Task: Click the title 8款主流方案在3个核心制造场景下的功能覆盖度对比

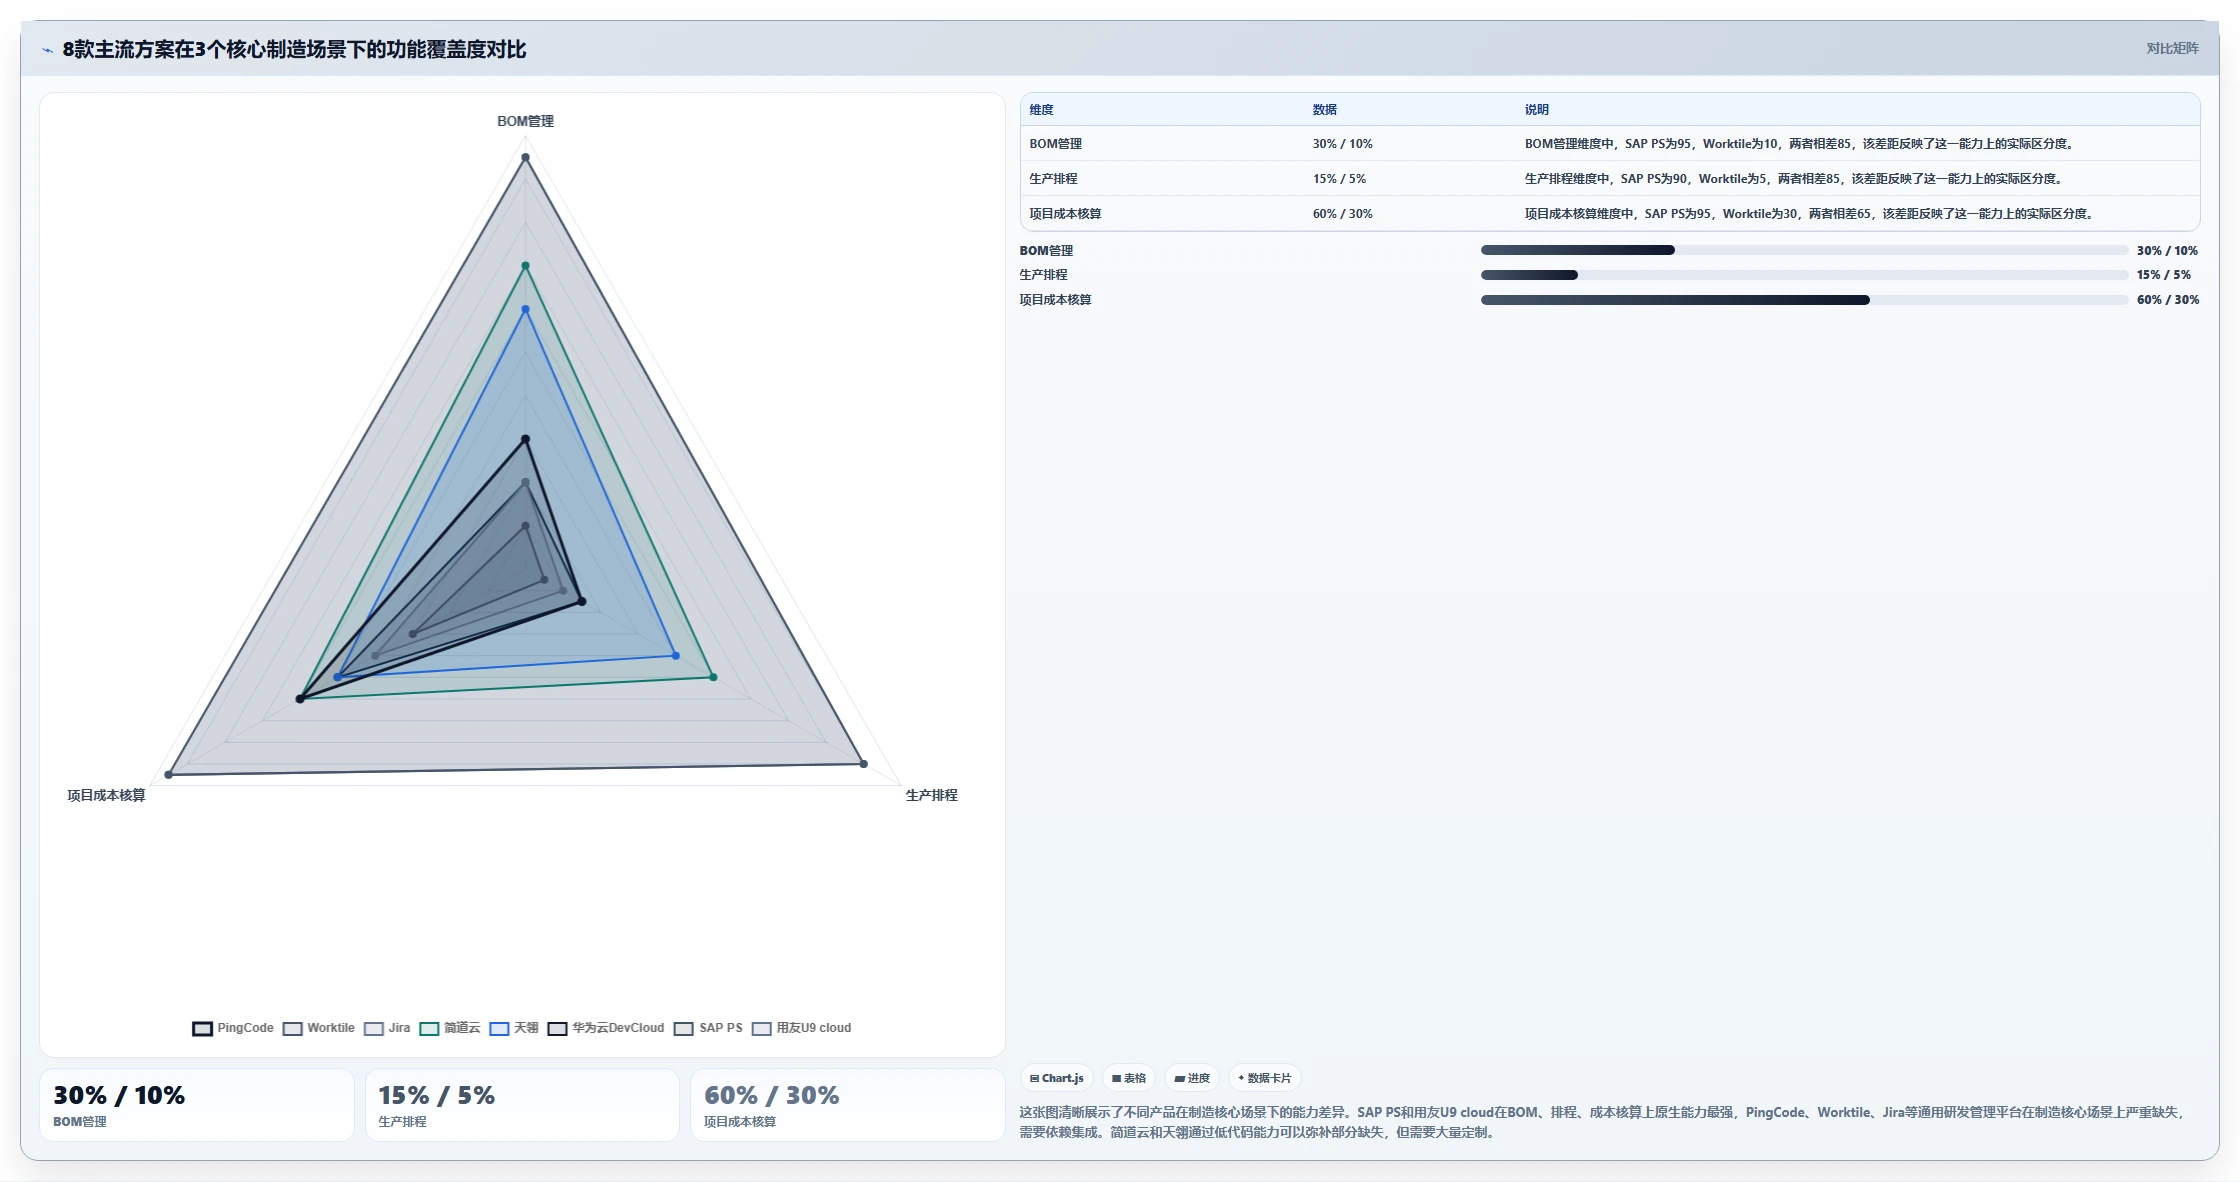Action: (294, 49)
